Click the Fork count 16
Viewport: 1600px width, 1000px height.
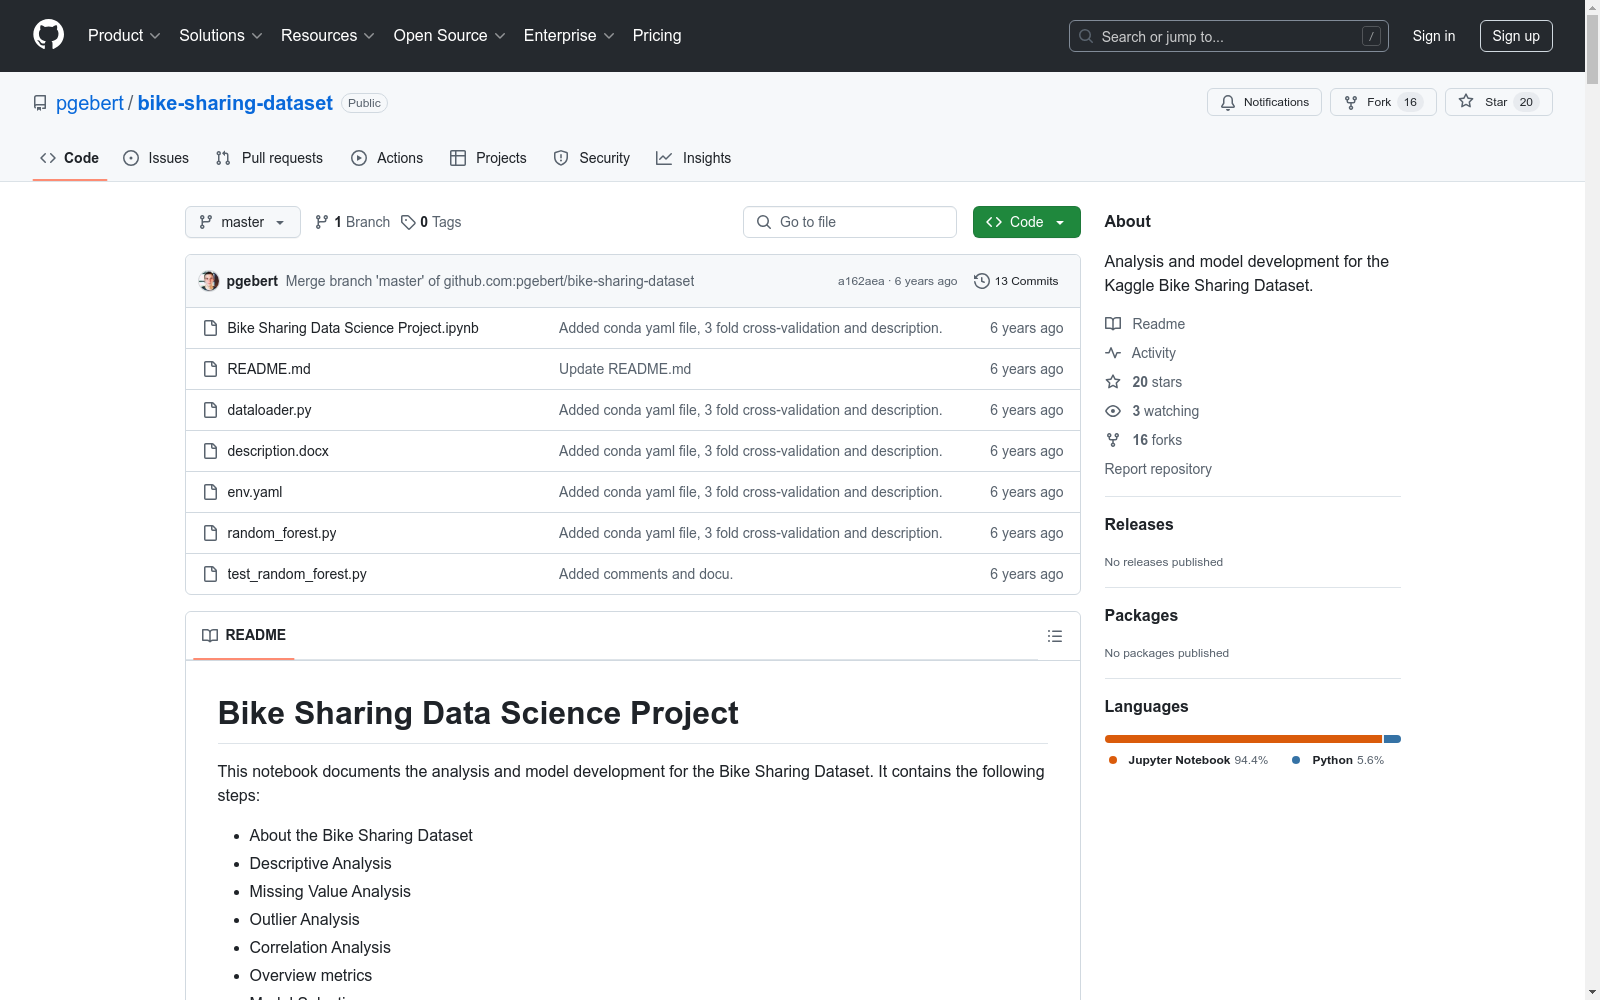[1410, 102]
